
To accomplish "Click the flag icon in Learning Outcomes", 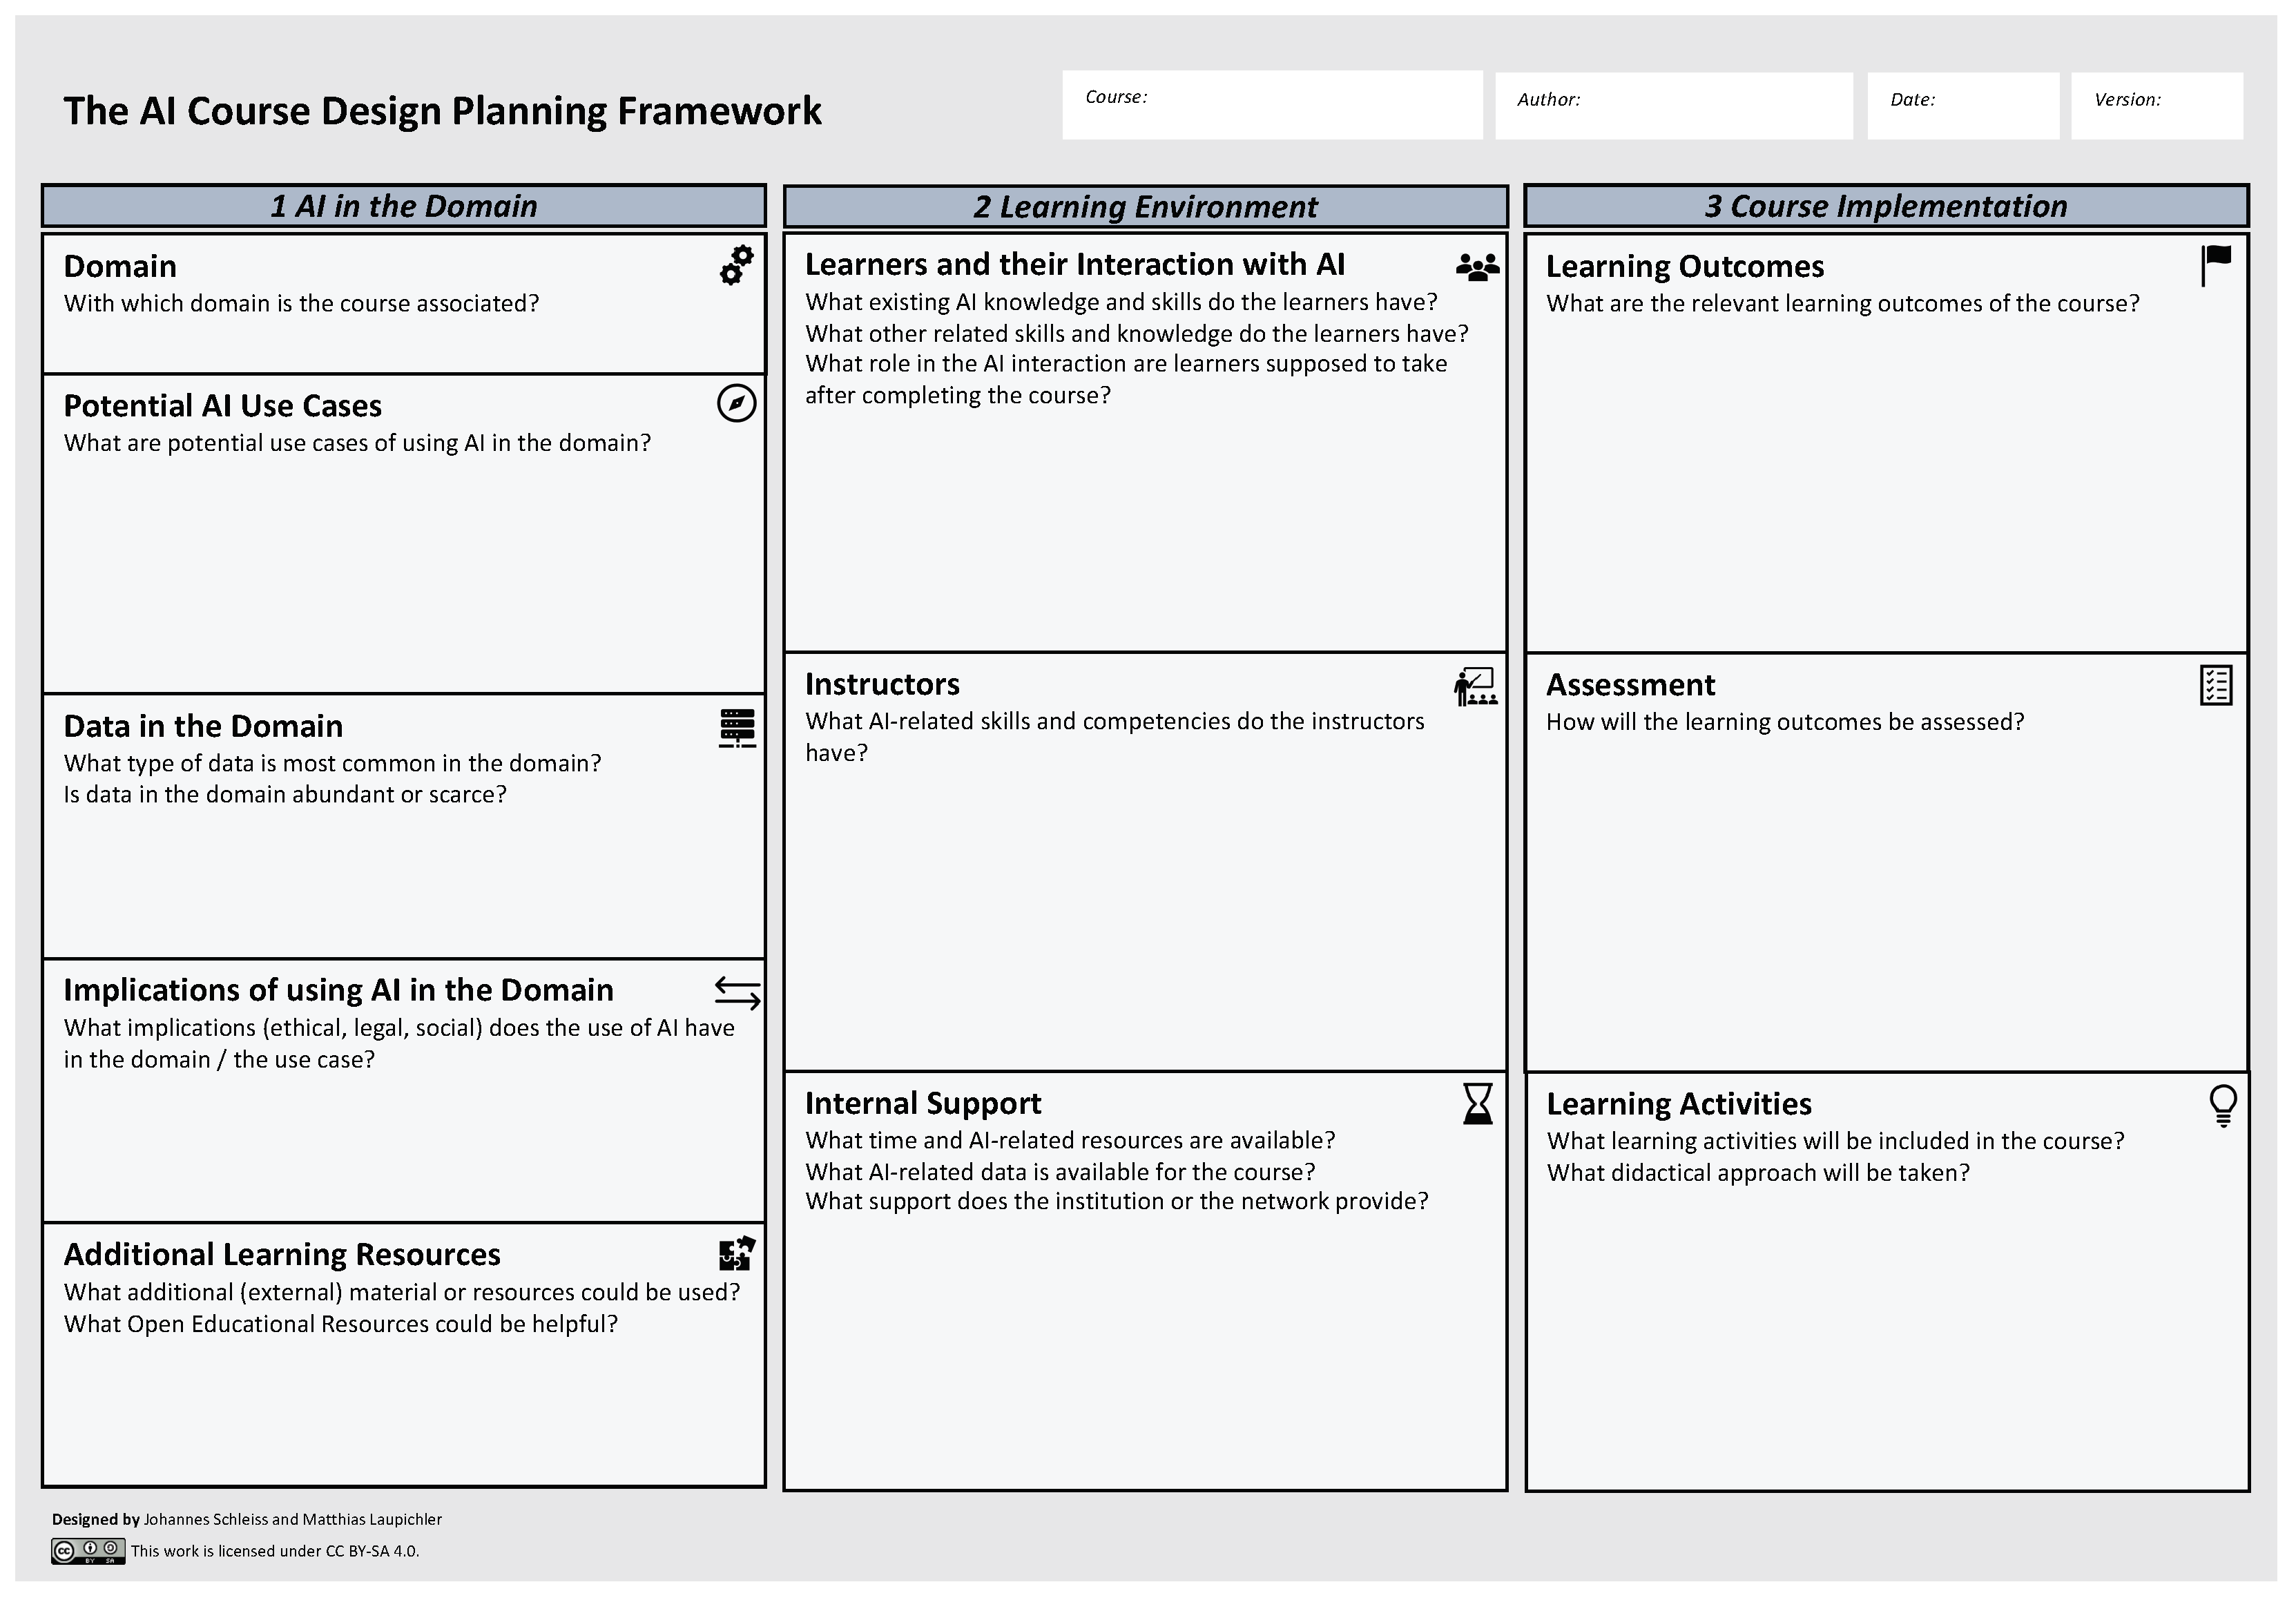I will pos(2216,265).
